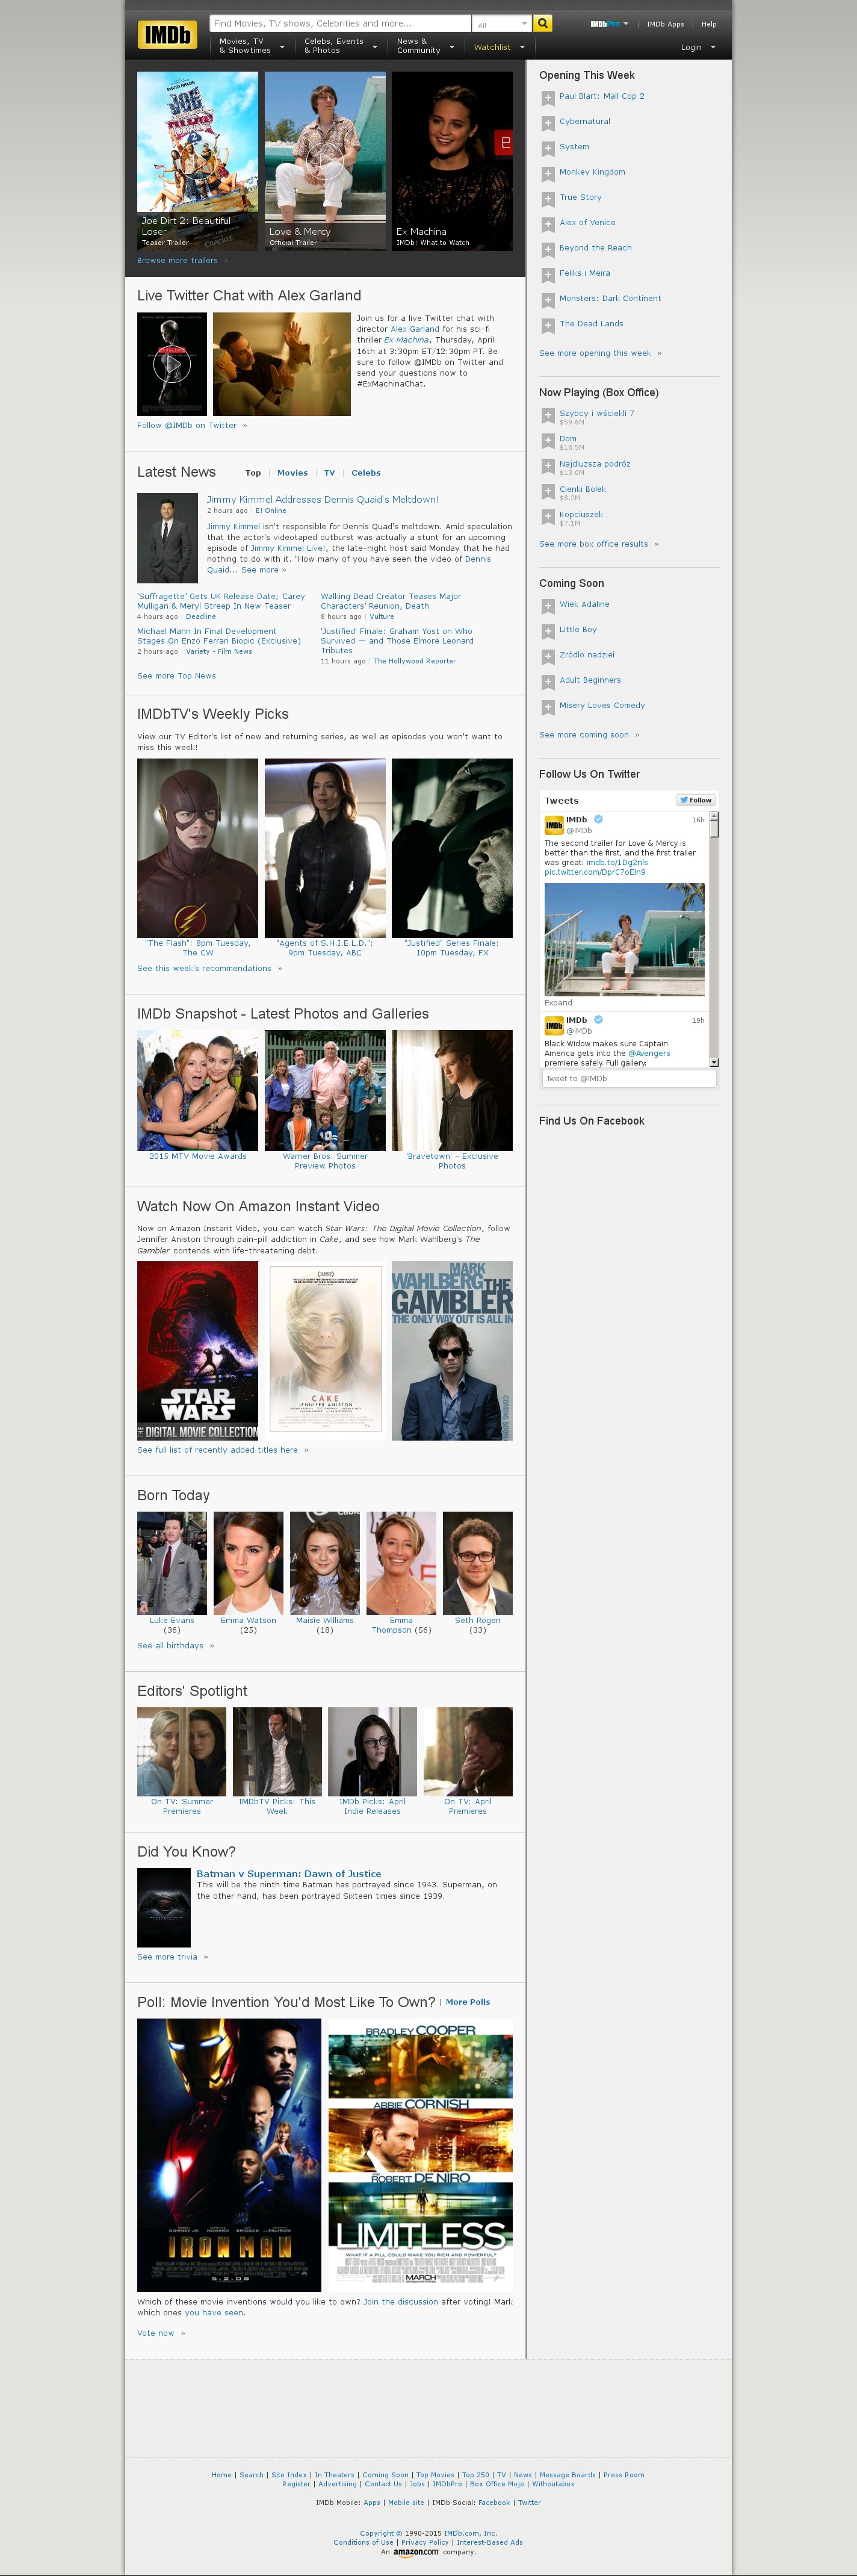Click plus icon beside Monkey Kingdom

click(x=548, y=173)
